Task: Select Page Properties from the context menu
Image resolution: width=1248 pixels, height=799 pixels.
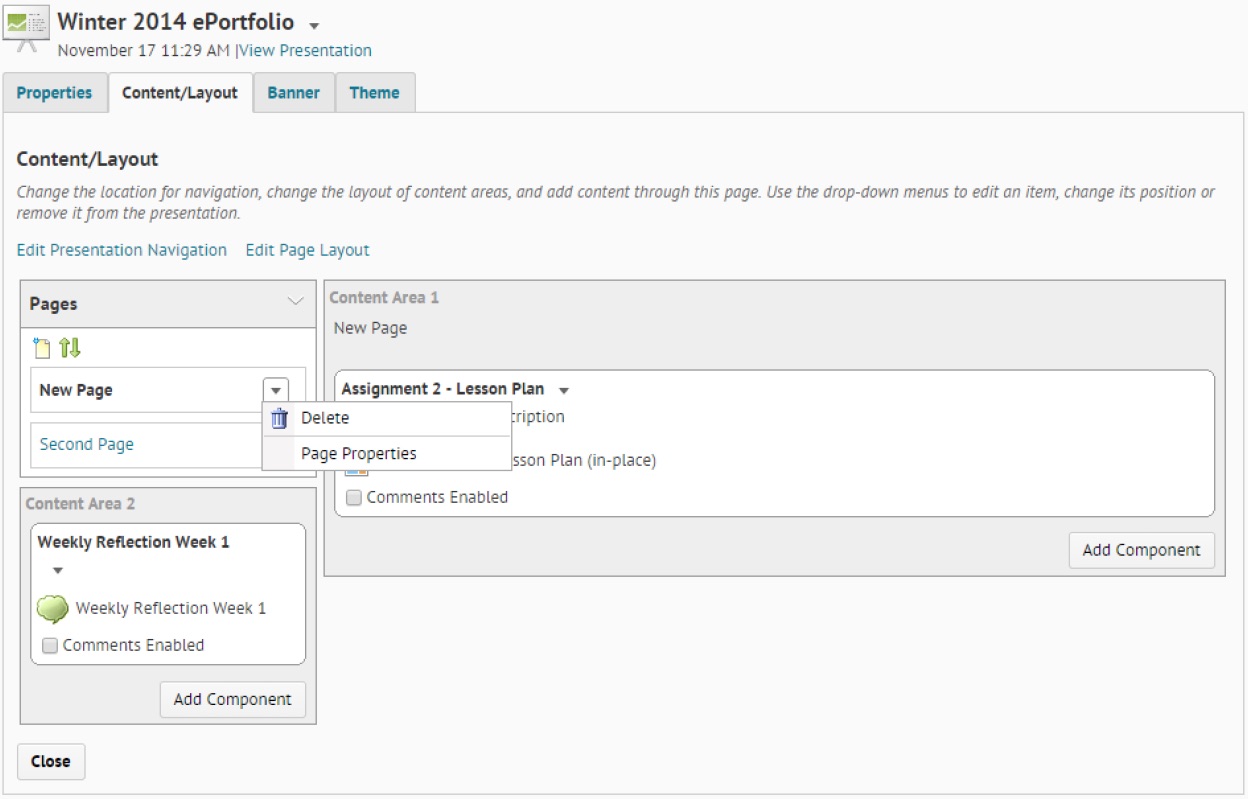Action: (358, 454)
